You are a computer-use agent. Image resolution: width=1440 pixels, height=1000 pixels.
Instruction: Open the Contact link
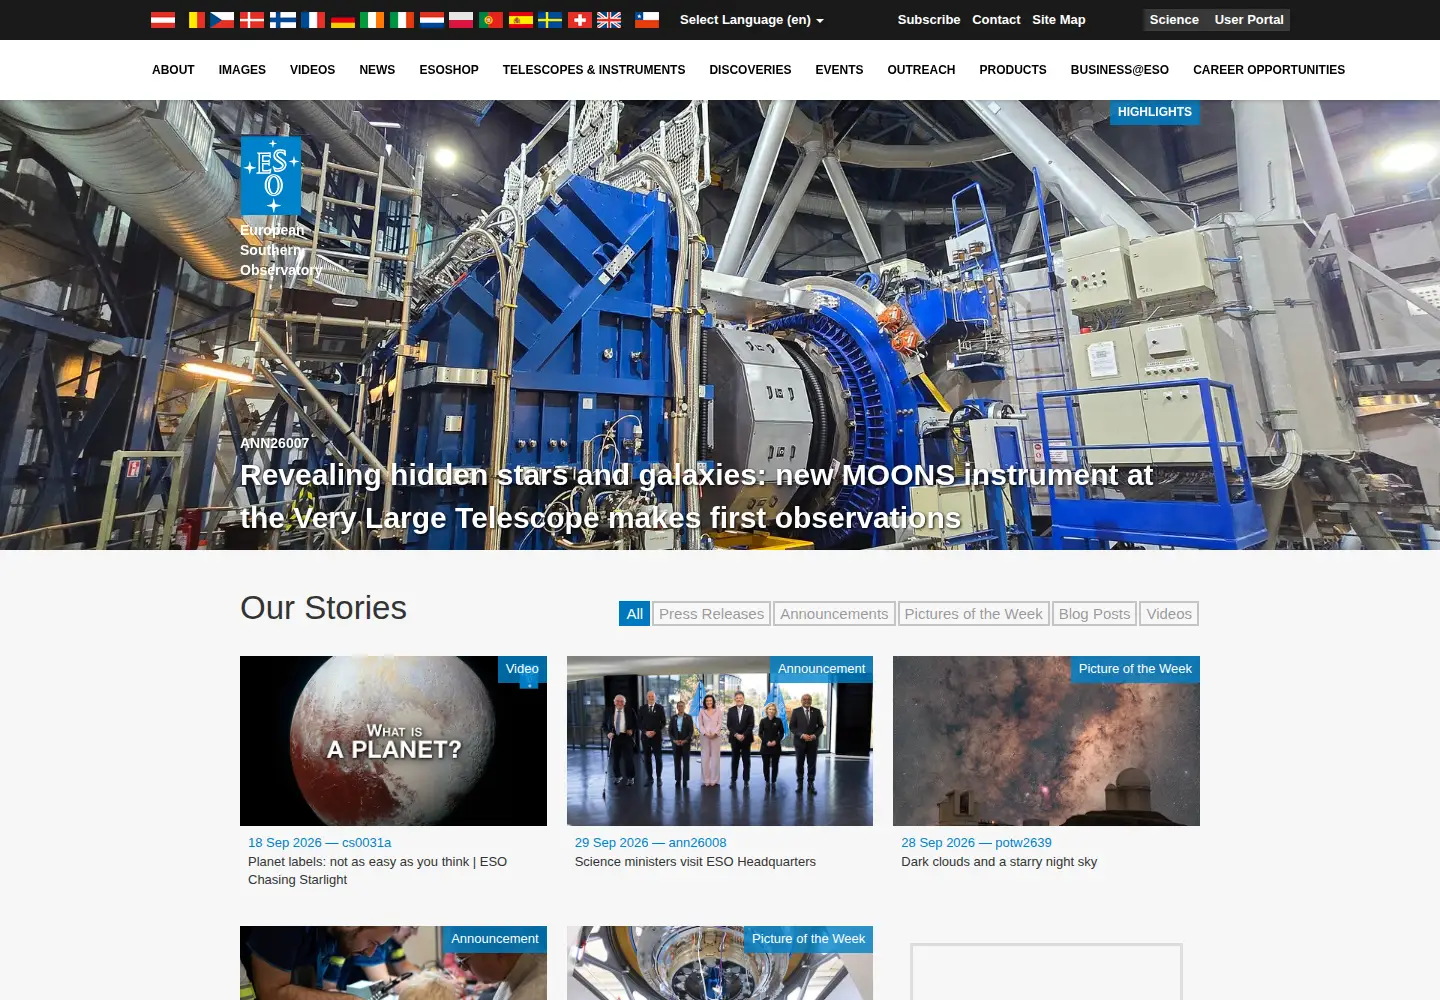(x=996, y=20)
